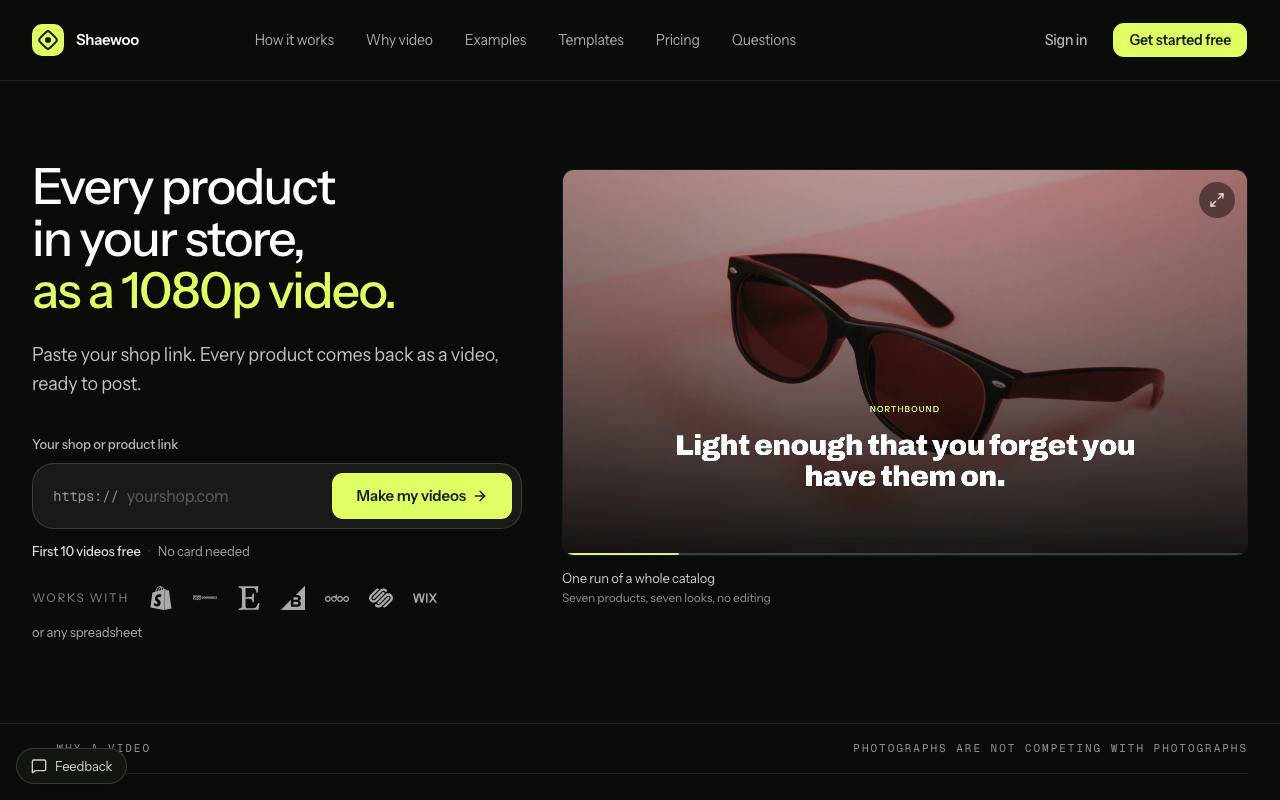Go to the Pricing page
Image resolution: width=1280 pixels, height=800 pixels.
678,40
